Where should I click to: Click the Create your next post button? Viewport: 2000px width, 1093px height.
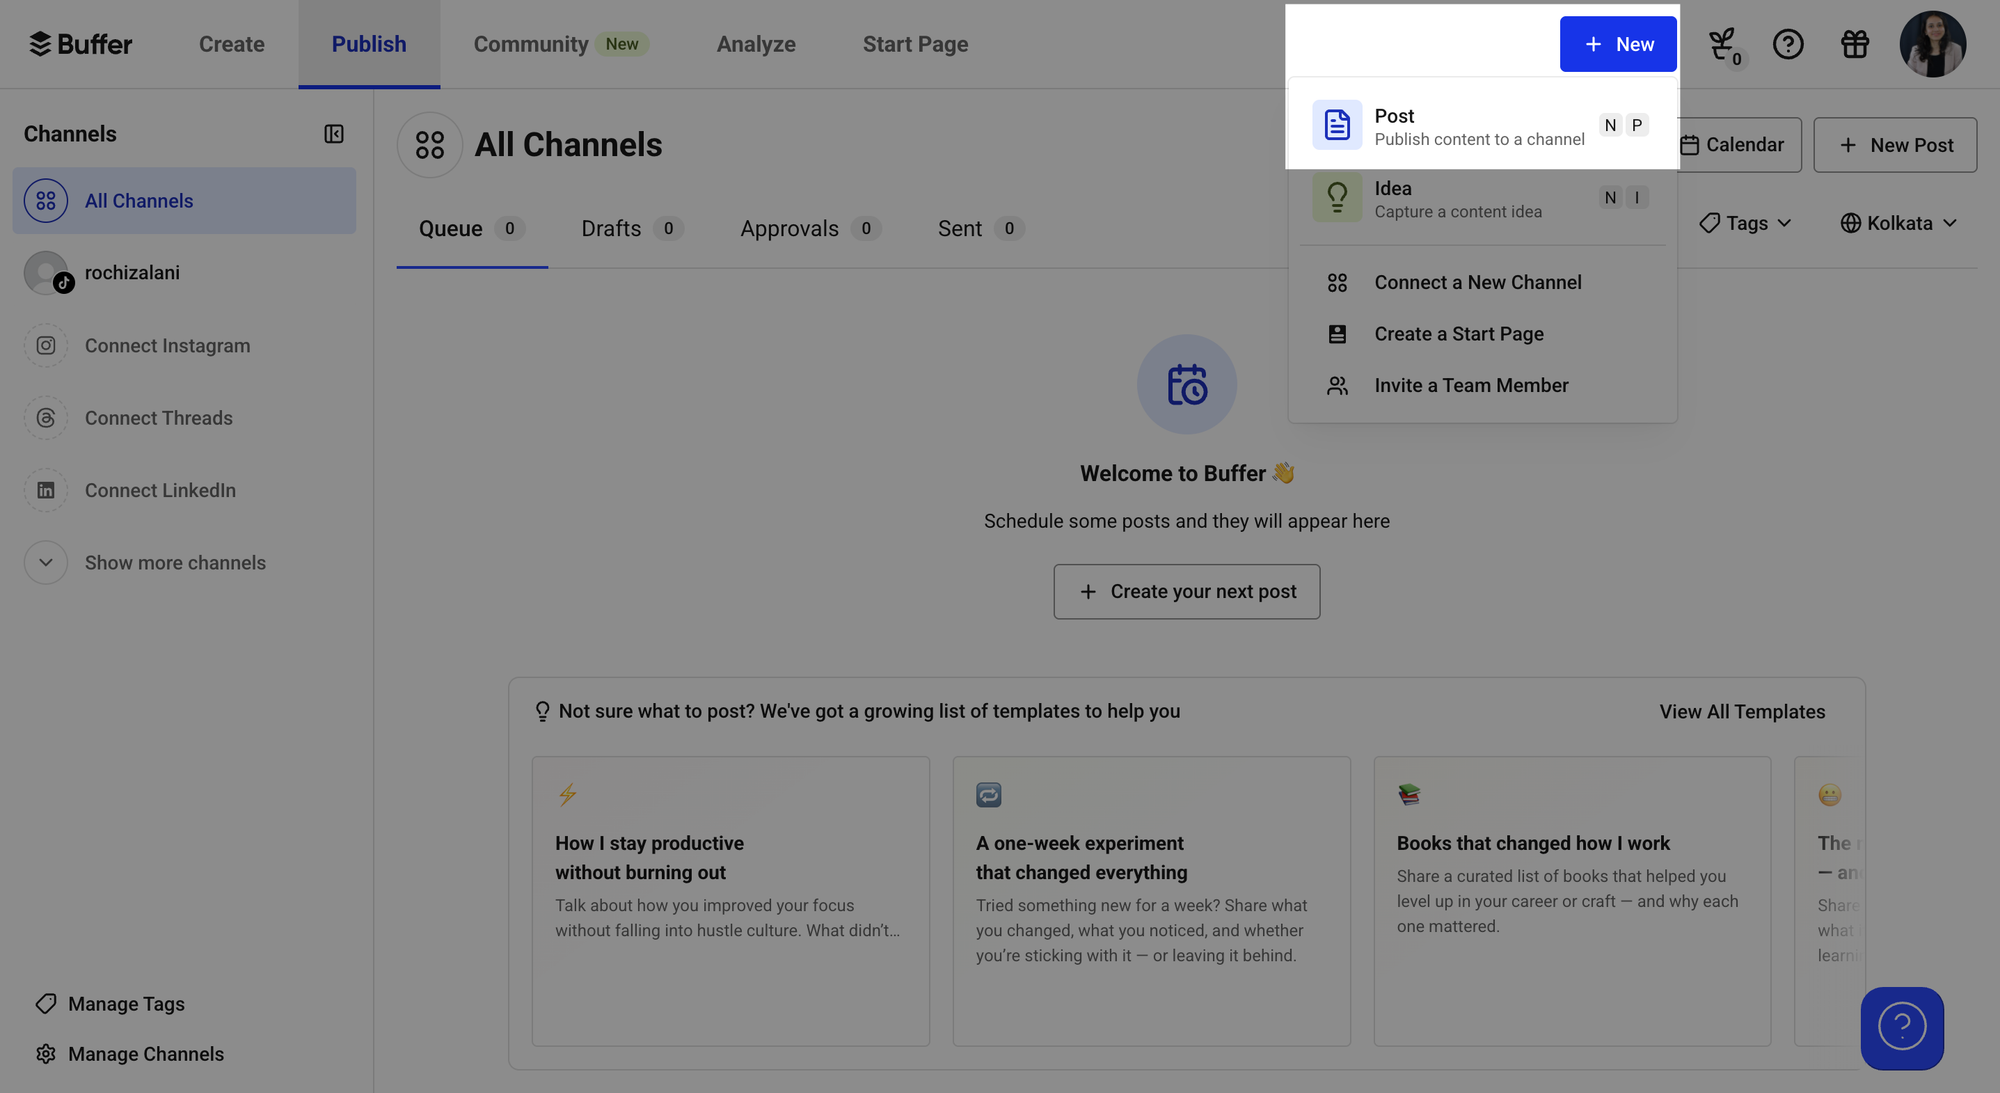[1186, 591]
